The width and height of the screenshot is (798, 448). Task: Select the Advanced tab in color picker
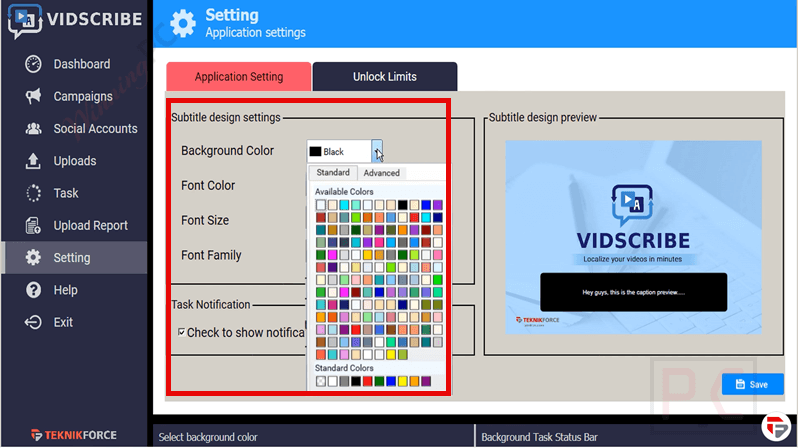coord(381,173)
